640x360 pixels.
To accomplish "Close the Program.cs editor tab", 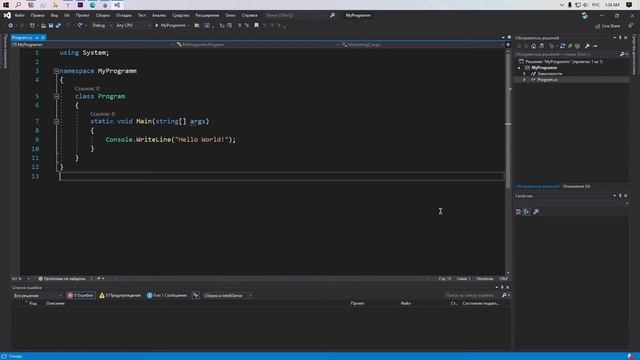I will (x=43, y=38).
